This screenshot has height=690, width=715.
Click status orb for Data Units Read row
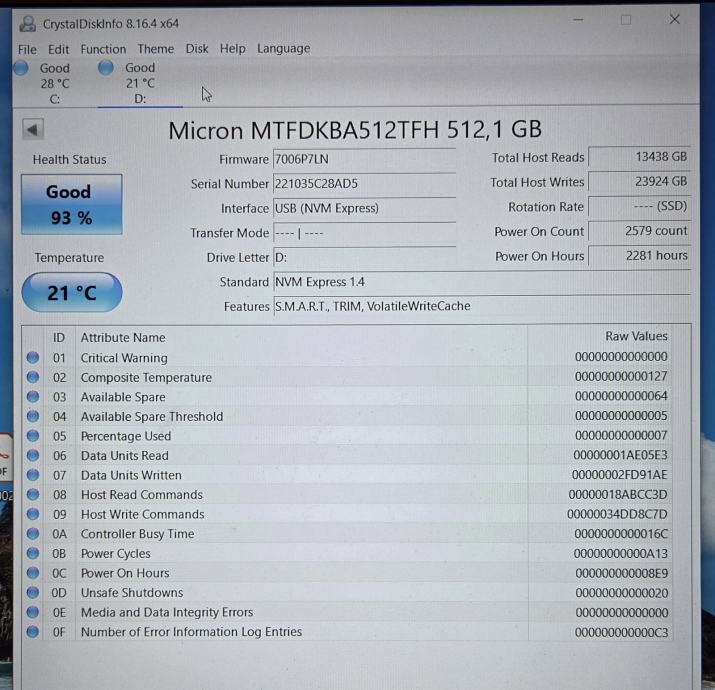pyautogui.click(x=32, y=455)
